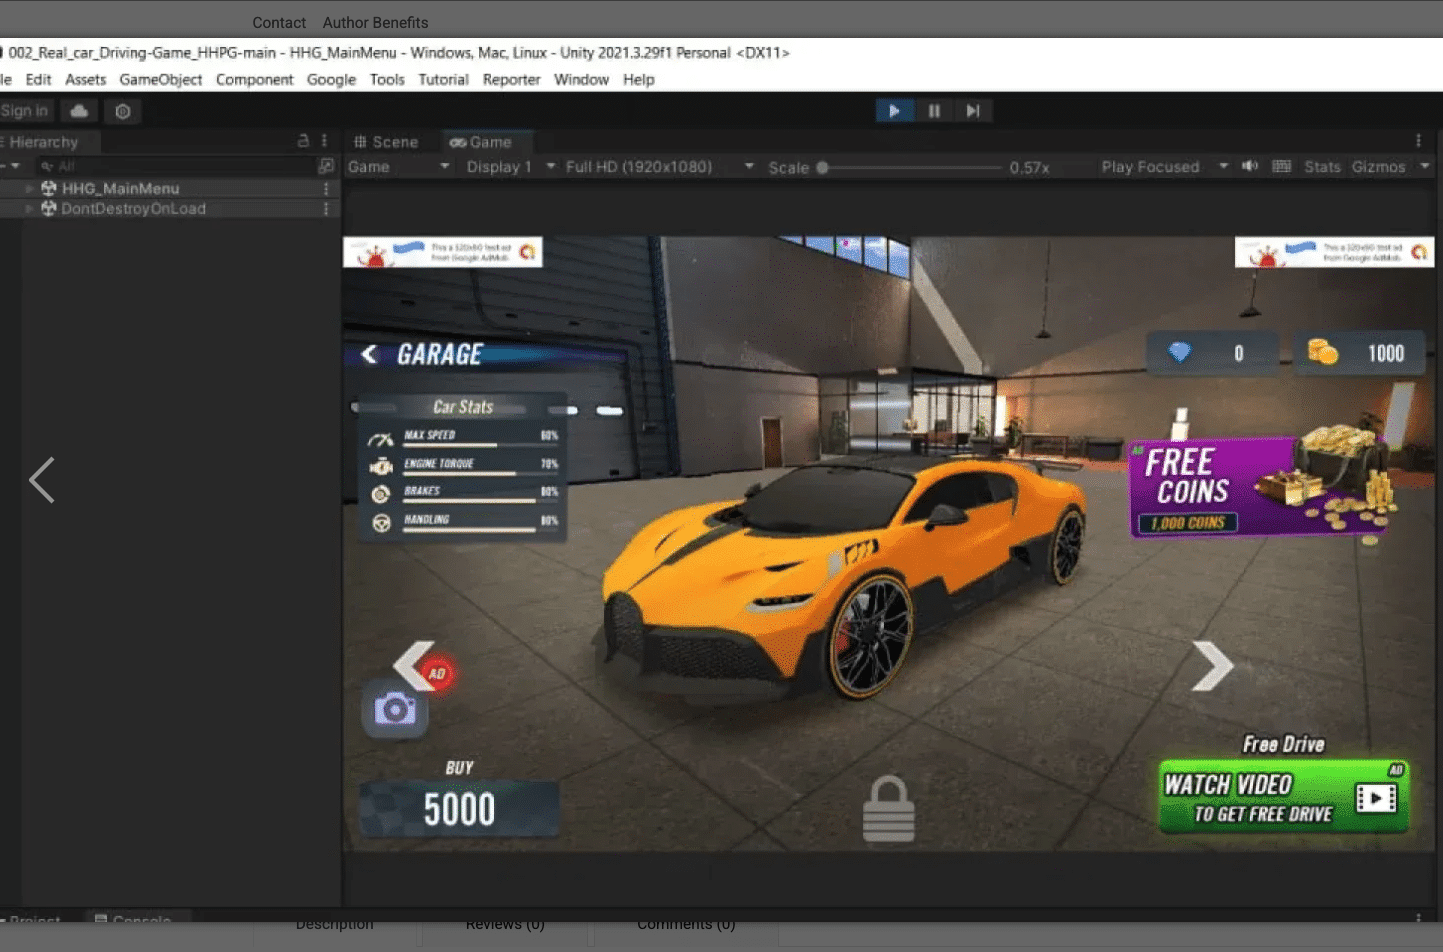Expand the HHG_MainMenu scene tree
1443x952 pixels.
coord(29,188)
